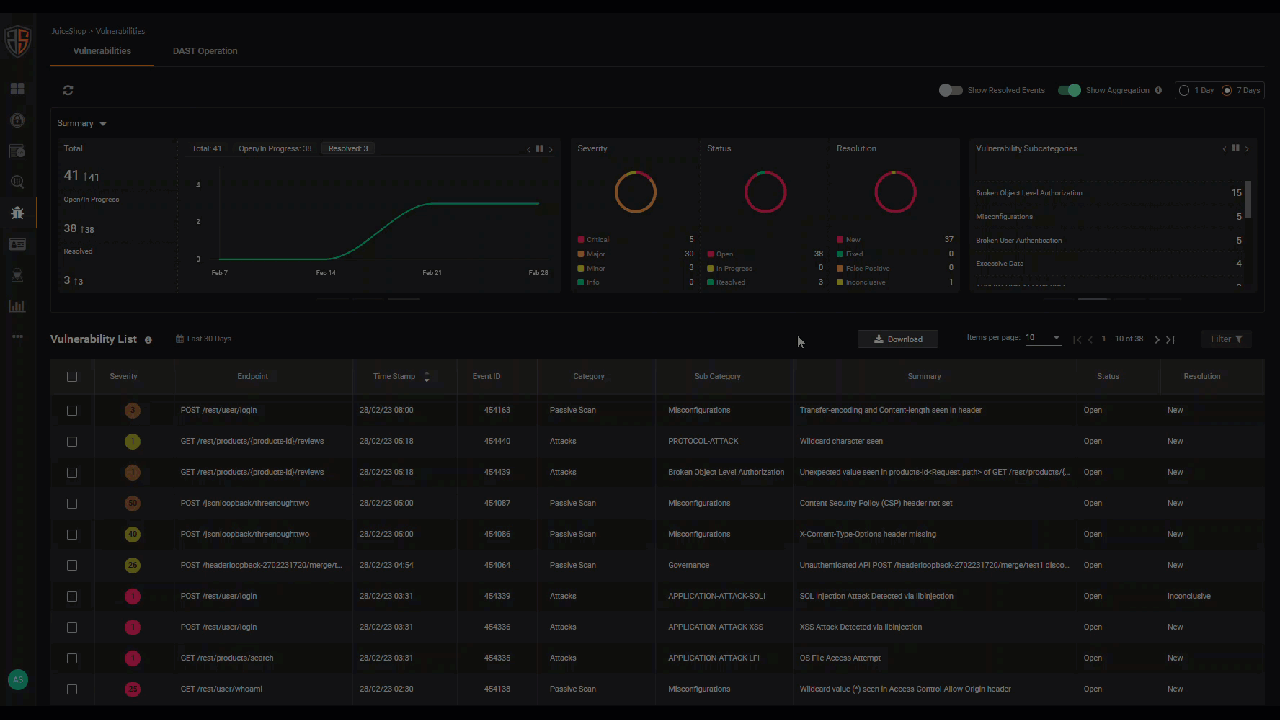1280x720 pixels.
Task: Open the dashboard grid icon in the sidebar
Action: pyautogui.click(x=17, y=89)
